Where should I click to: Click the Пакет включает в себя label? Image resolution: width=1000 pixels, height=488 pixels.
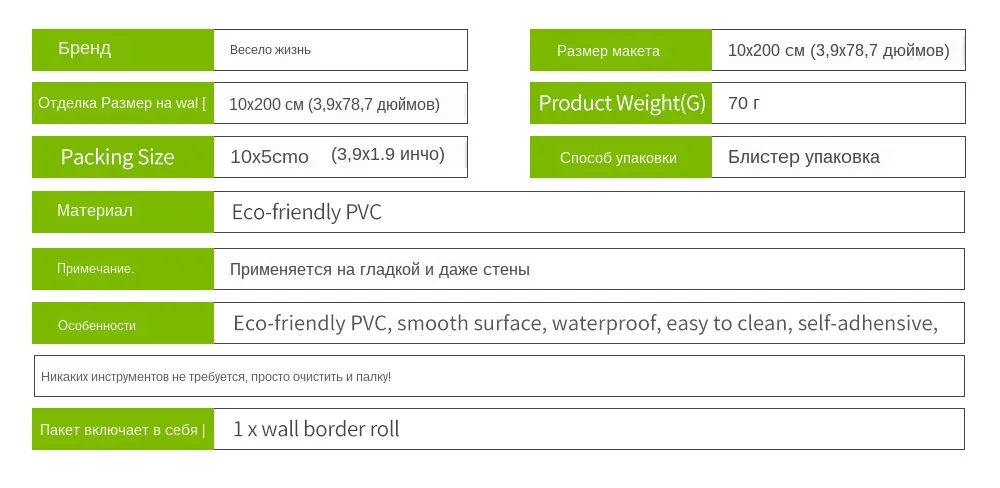click(122, 429)
